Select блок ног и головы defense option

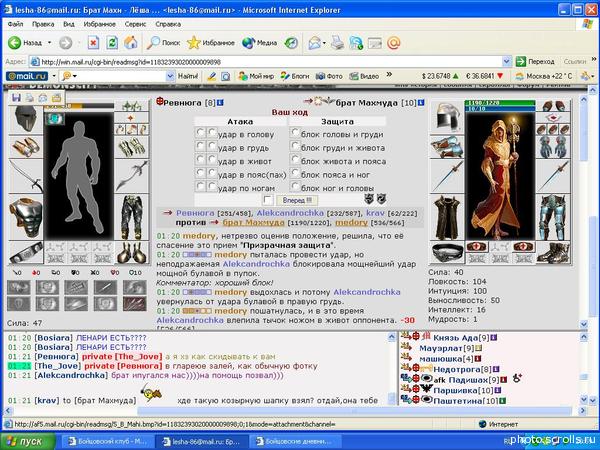pos(295,186)
